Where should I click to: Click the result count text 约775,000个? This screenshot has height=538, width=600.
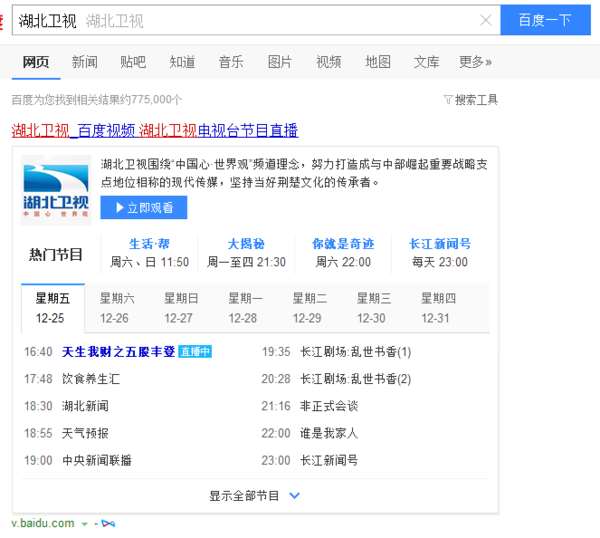tap(152, 100)
